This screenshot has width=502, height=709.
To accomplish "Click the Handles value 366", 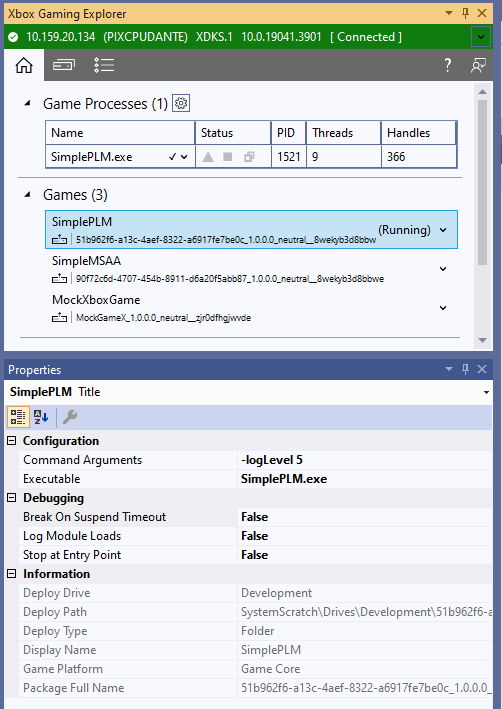I will tap(396, 157).
